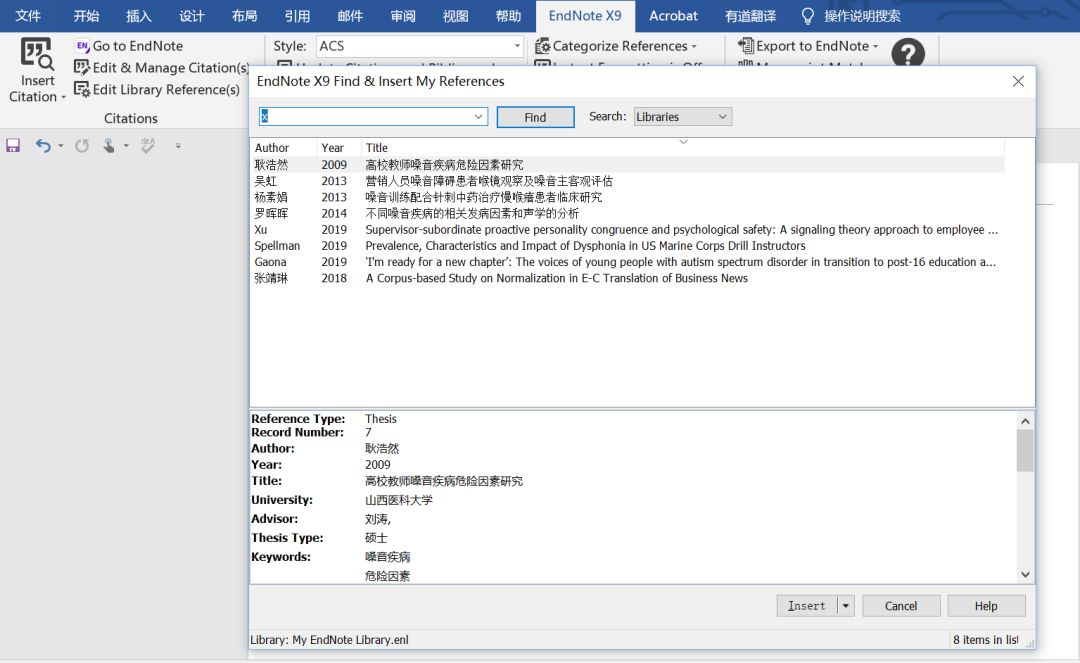This screenshot has height=663, width=1080.
Task: Select the Xu 2019 reference row
Action: tap(627, 229)
